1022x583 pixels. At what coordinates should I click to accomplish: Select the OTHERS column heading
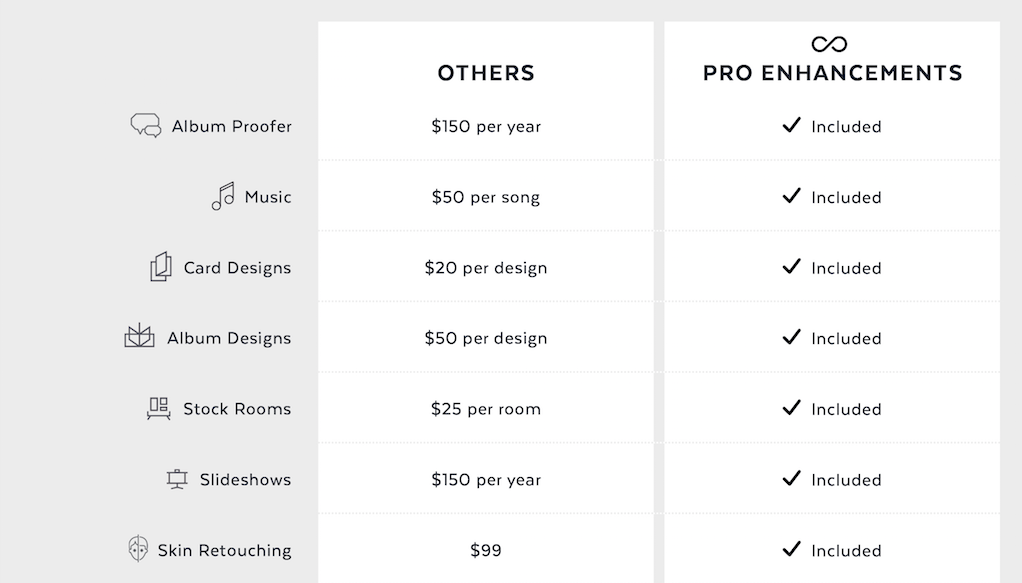click(486, 73)
